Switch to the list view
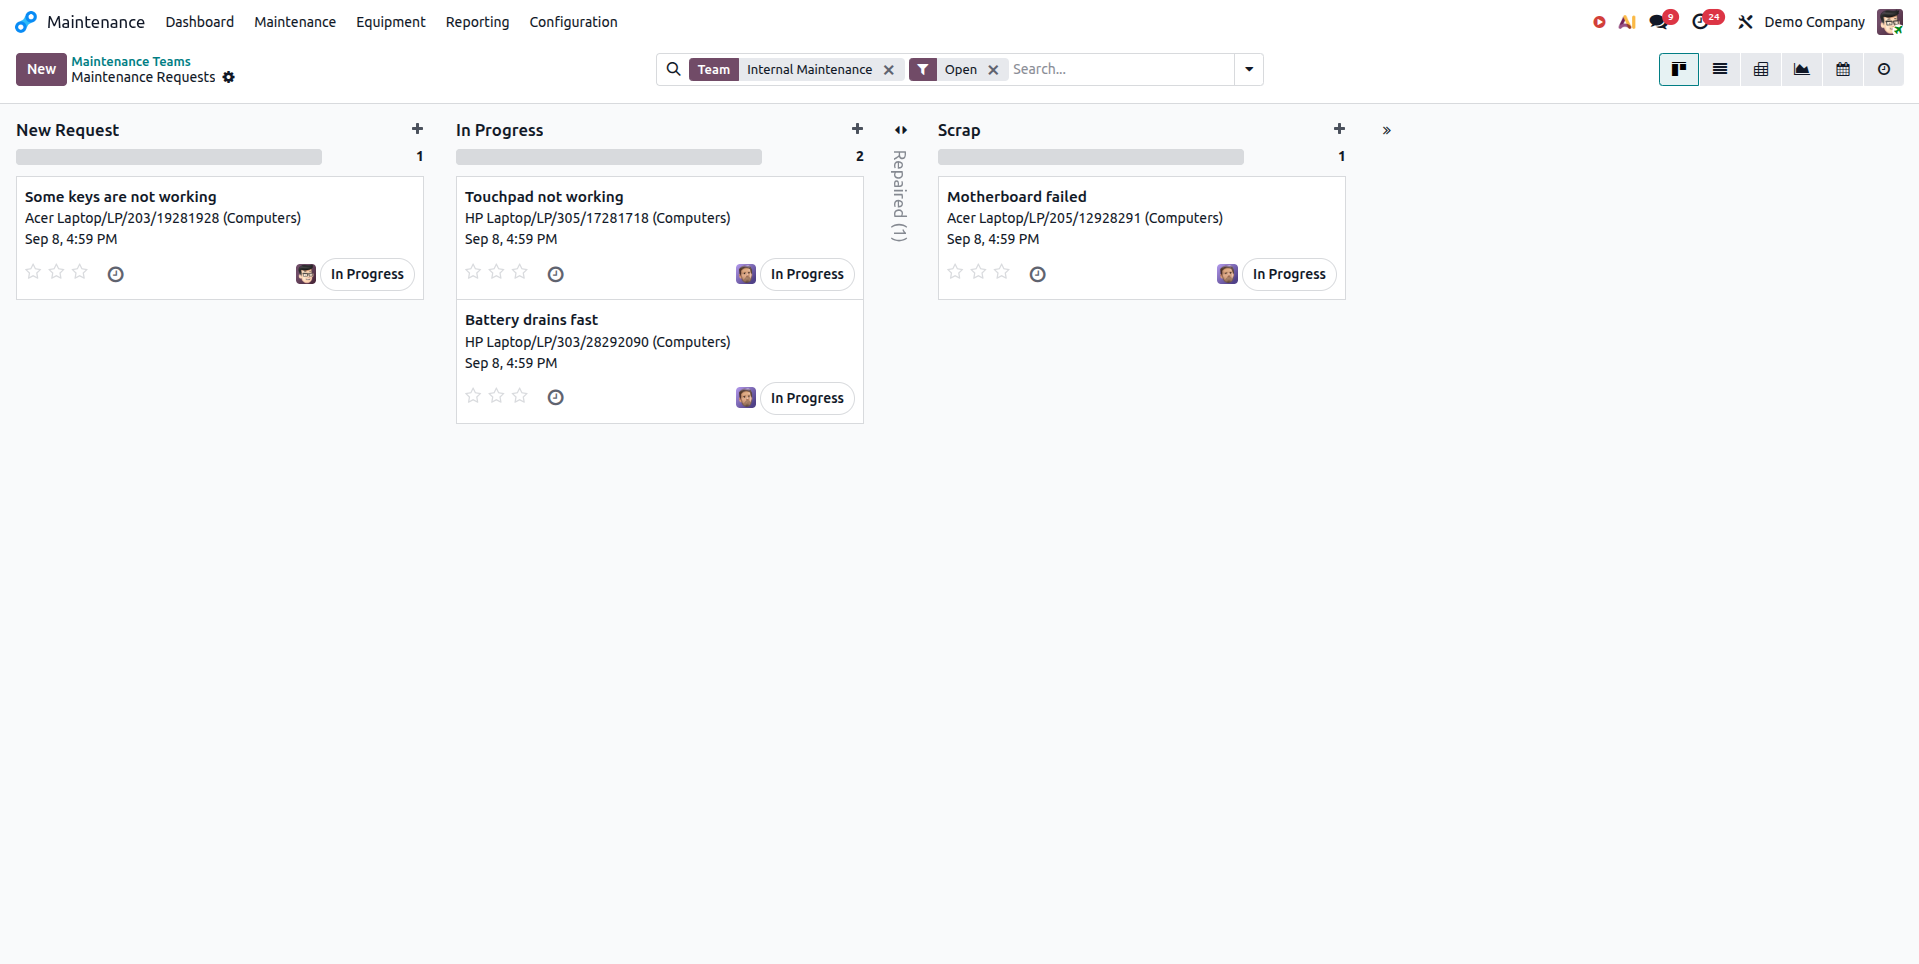1919x964 pixels. pyautogui.click(x=1720, y=69)
